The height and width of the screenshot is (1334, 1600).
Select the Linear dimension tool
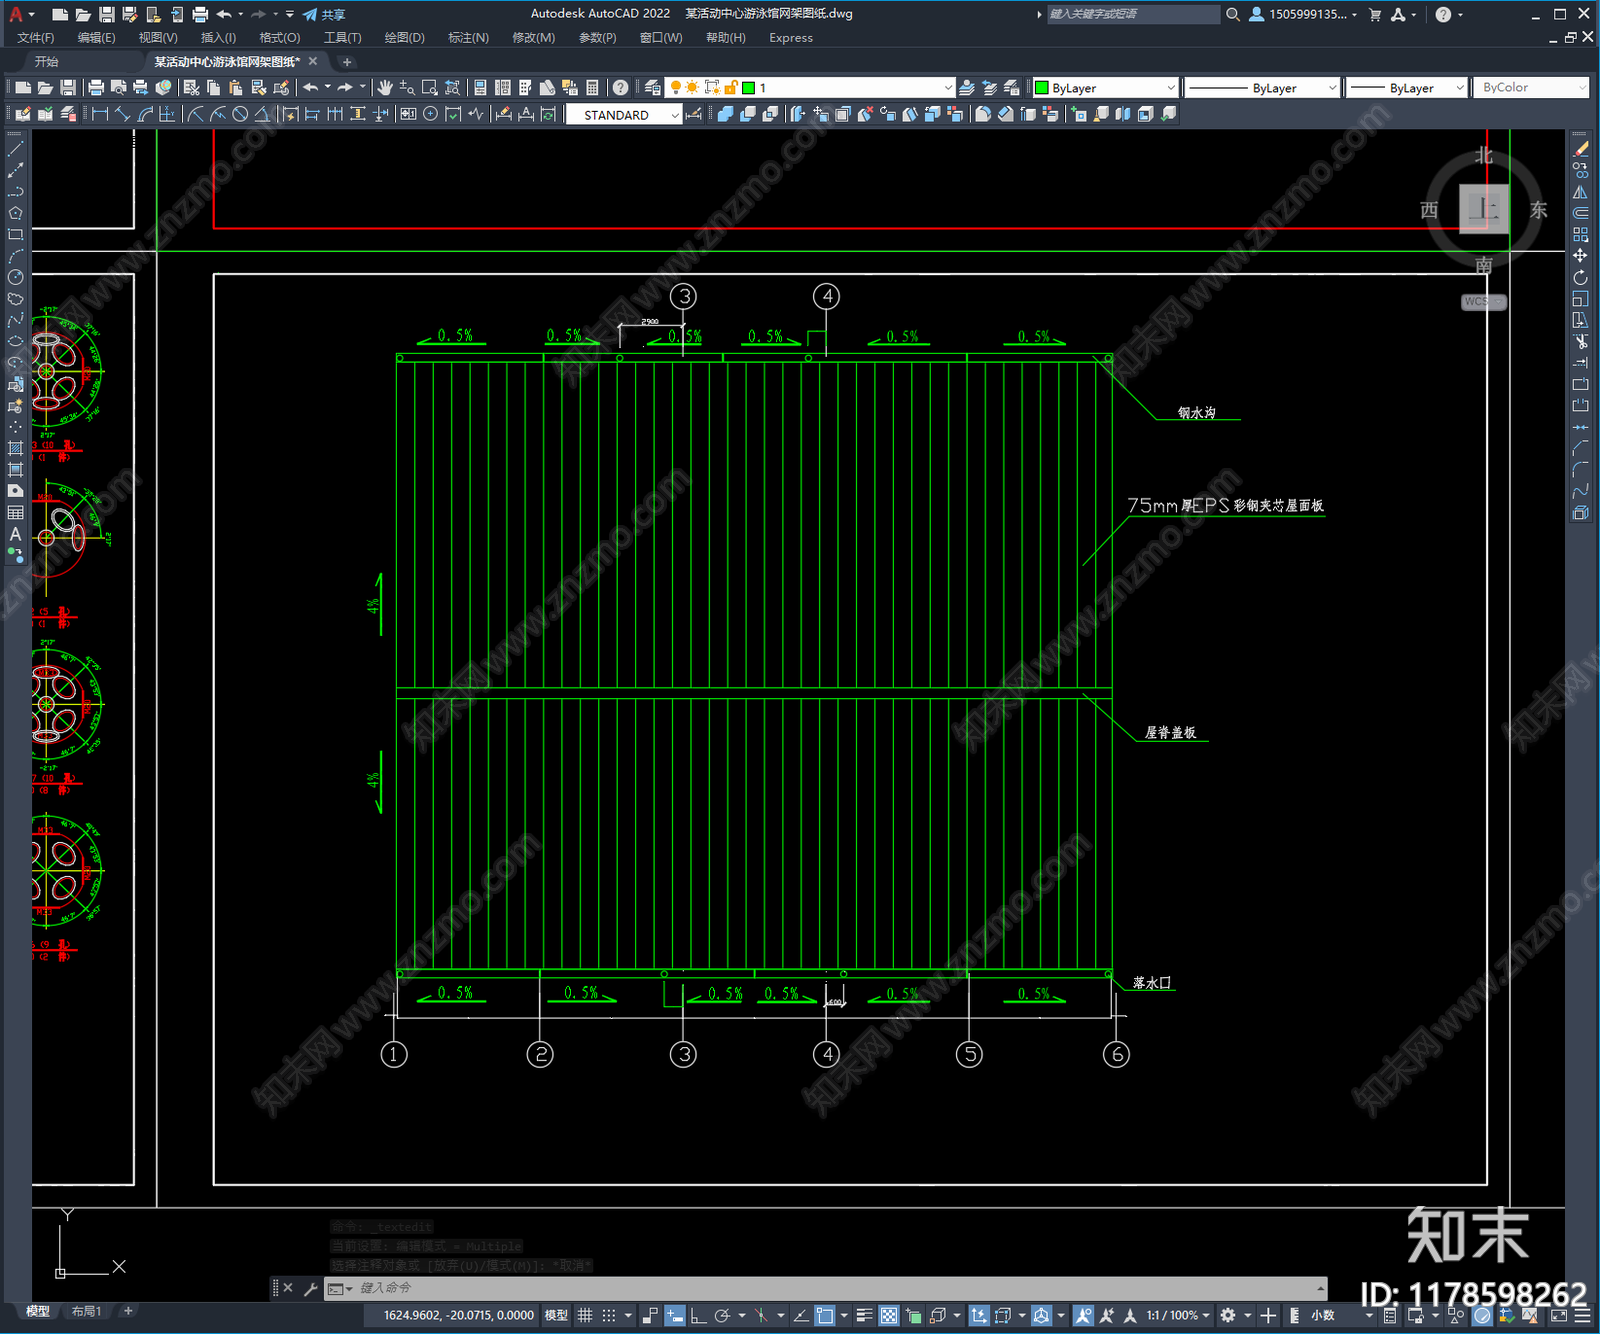(x=100, y=114)
